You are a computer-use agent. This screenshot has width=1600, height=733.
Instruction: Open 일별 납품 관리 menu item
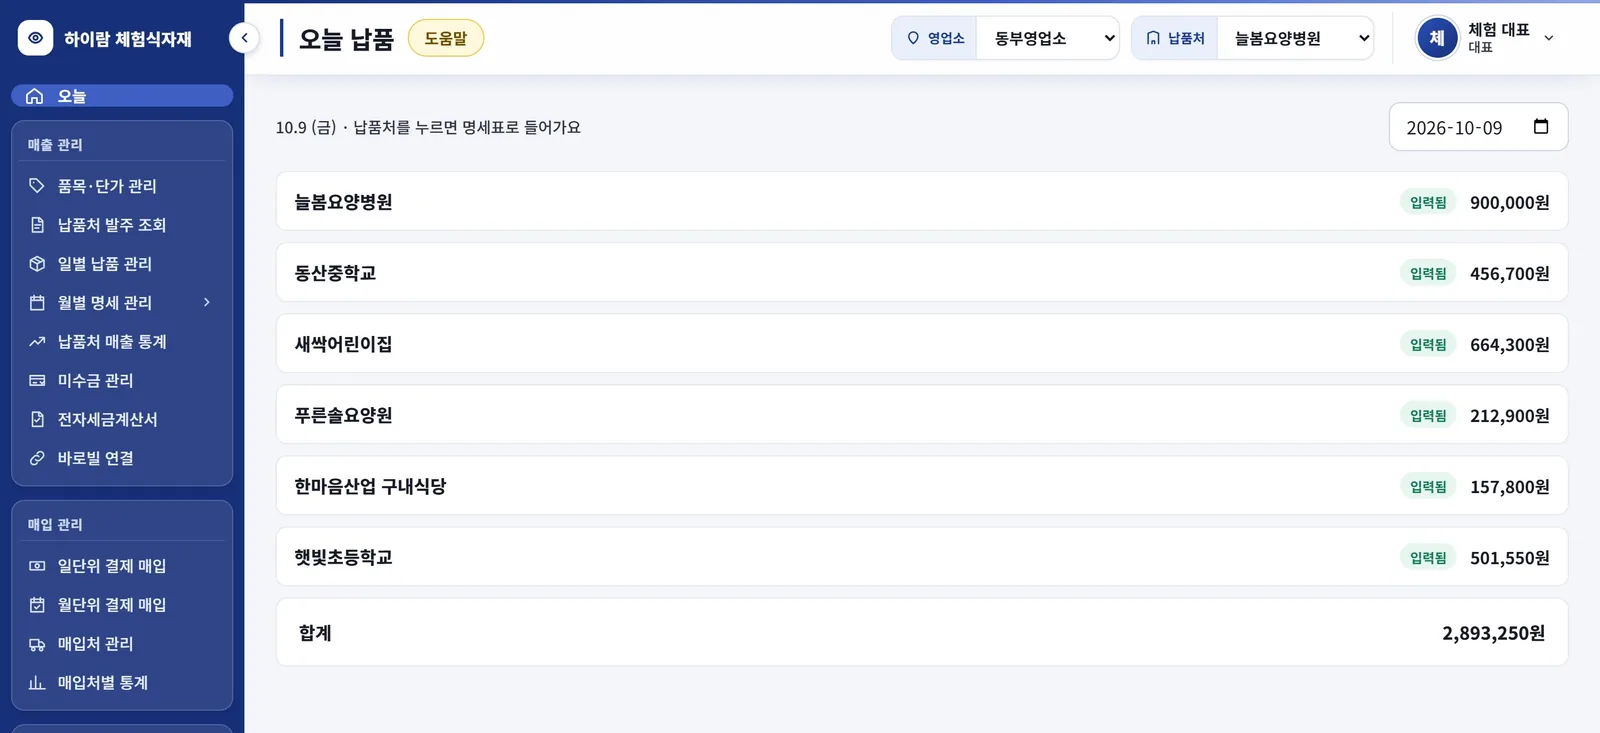click(122, 264)
